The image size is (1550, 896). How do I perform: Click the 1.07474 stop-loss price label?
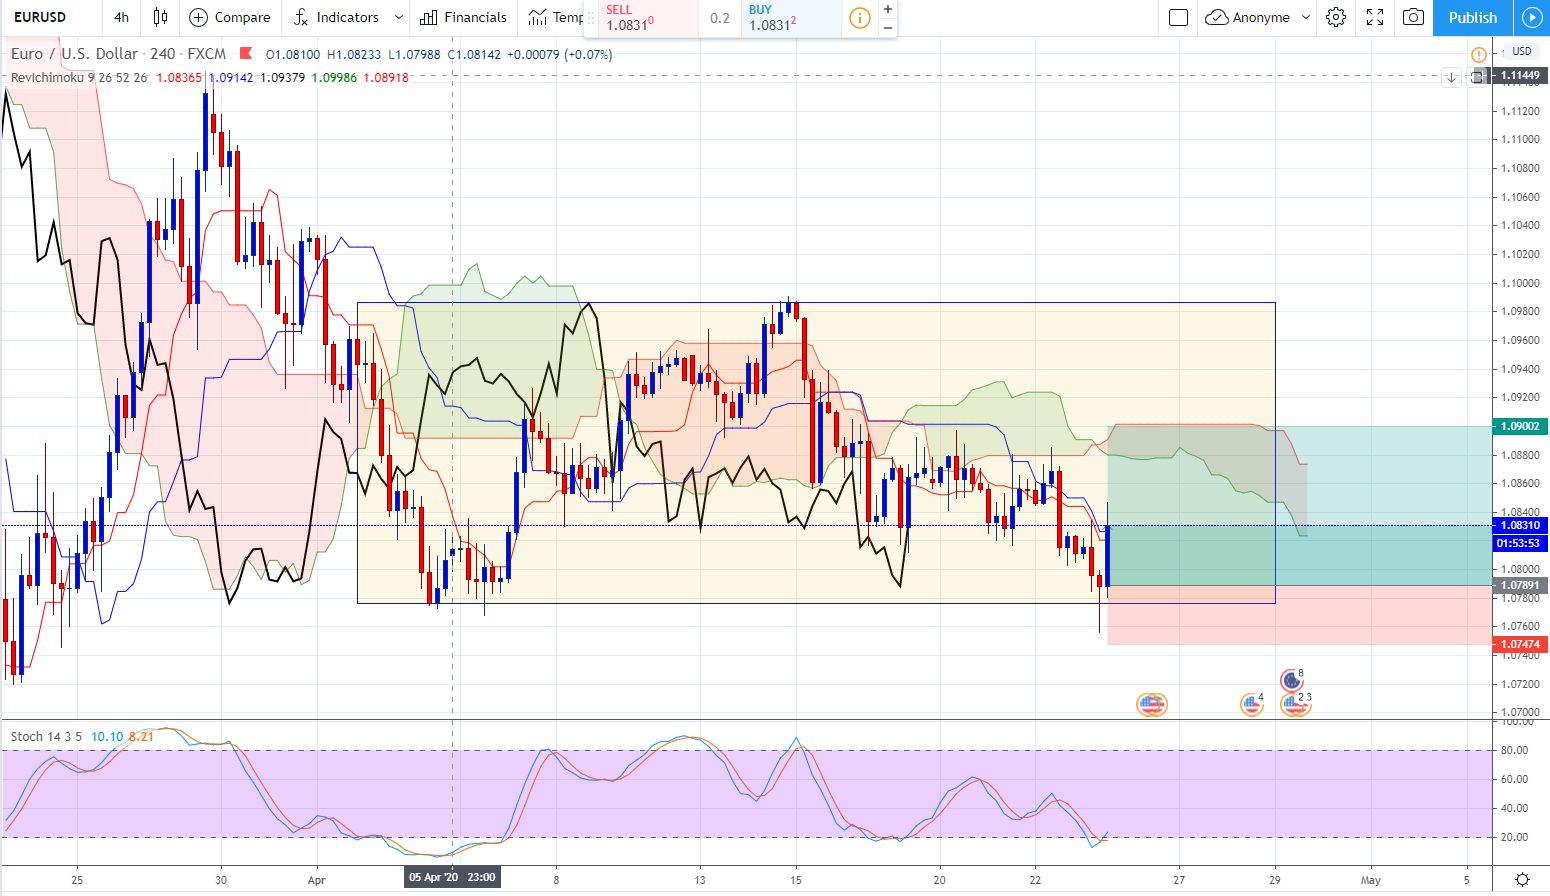pyautogui.click(x=1520, y=644)
